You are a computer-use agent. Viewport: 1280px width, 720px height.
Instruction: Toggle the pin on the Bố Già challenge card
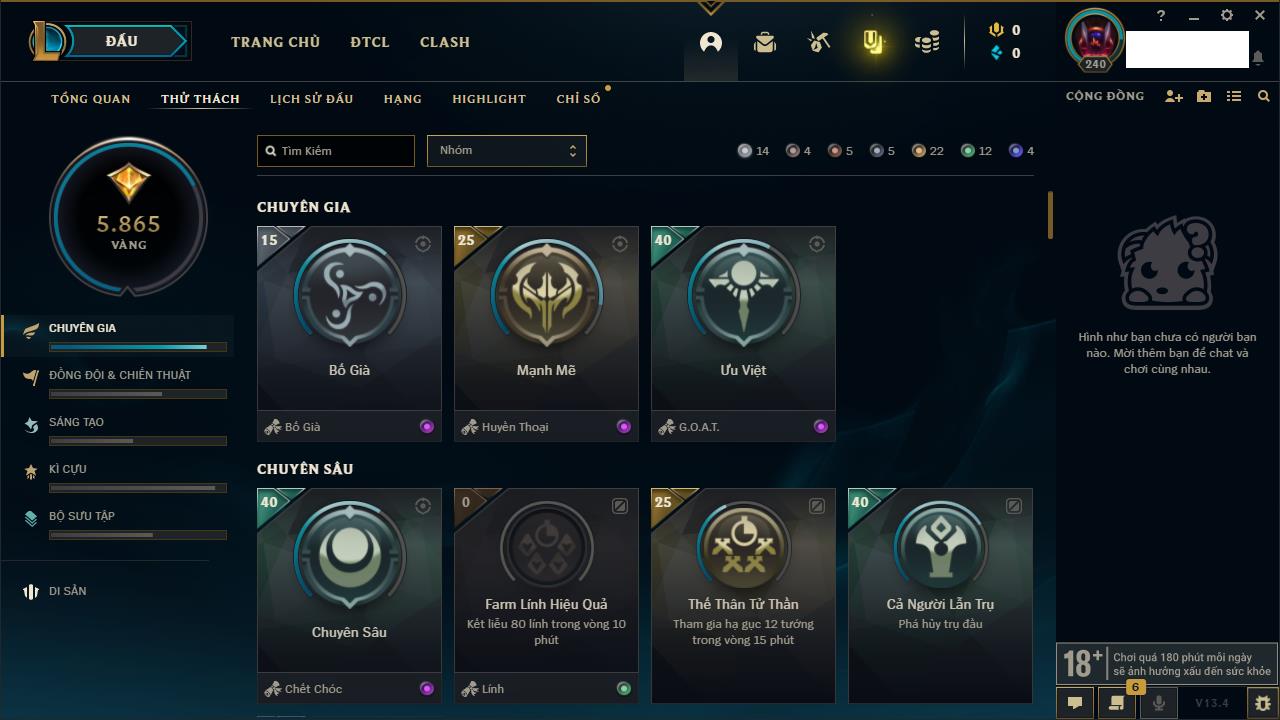(423, 244)
